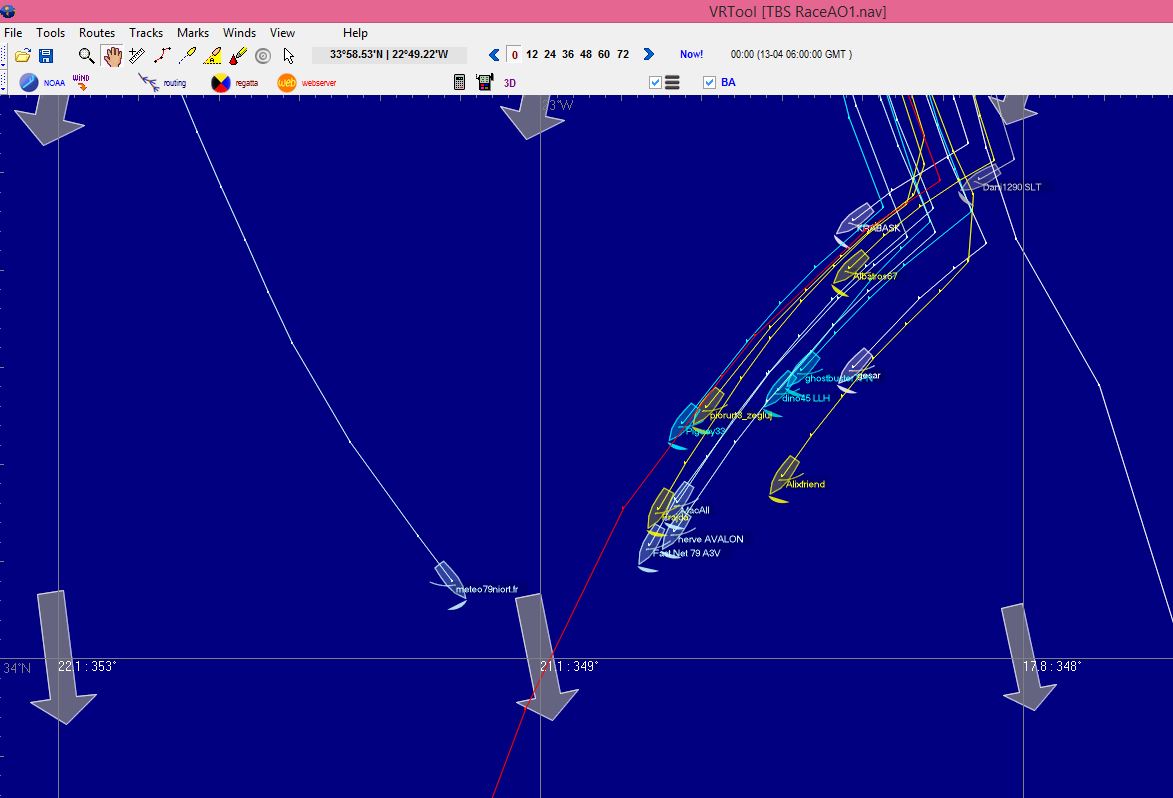1173x798 pixels.
Task: Open the calculator icon
Action: pos(459,82)
